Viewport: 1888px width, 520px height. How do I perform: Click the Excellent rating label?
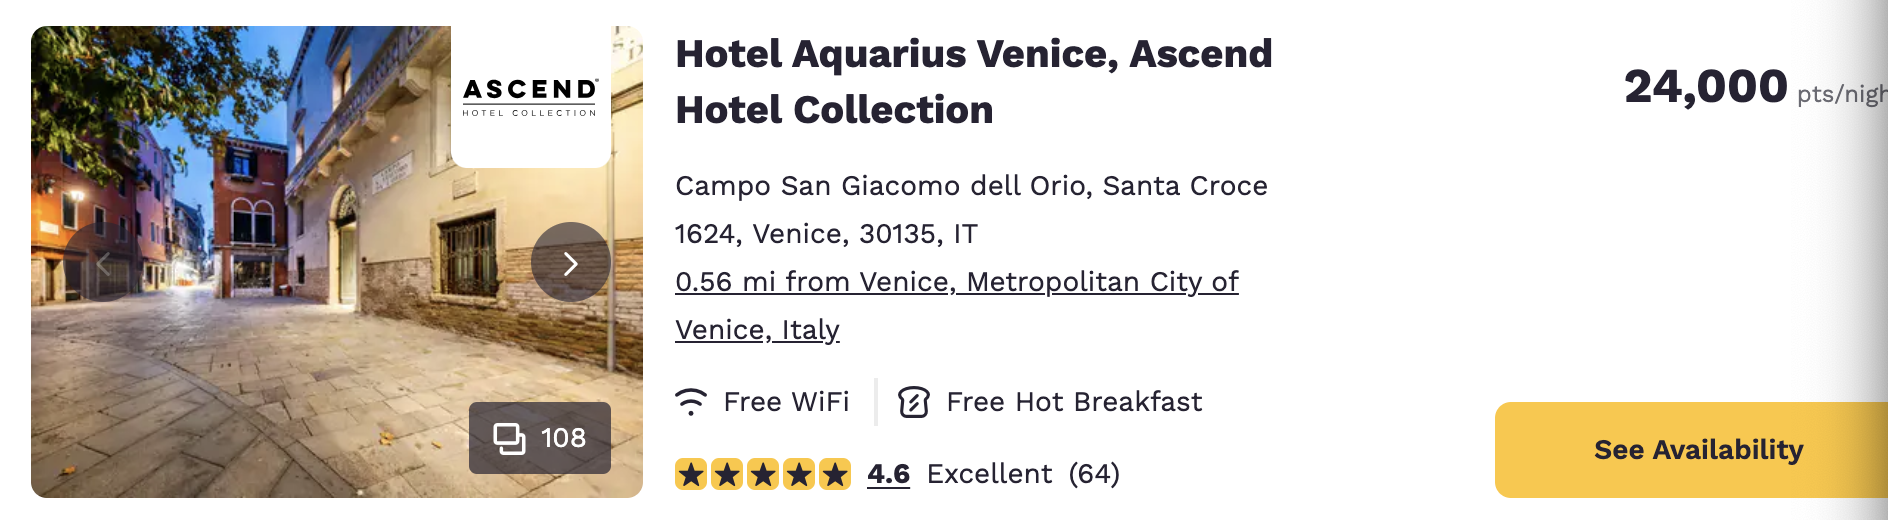click(x=989, y=474)
